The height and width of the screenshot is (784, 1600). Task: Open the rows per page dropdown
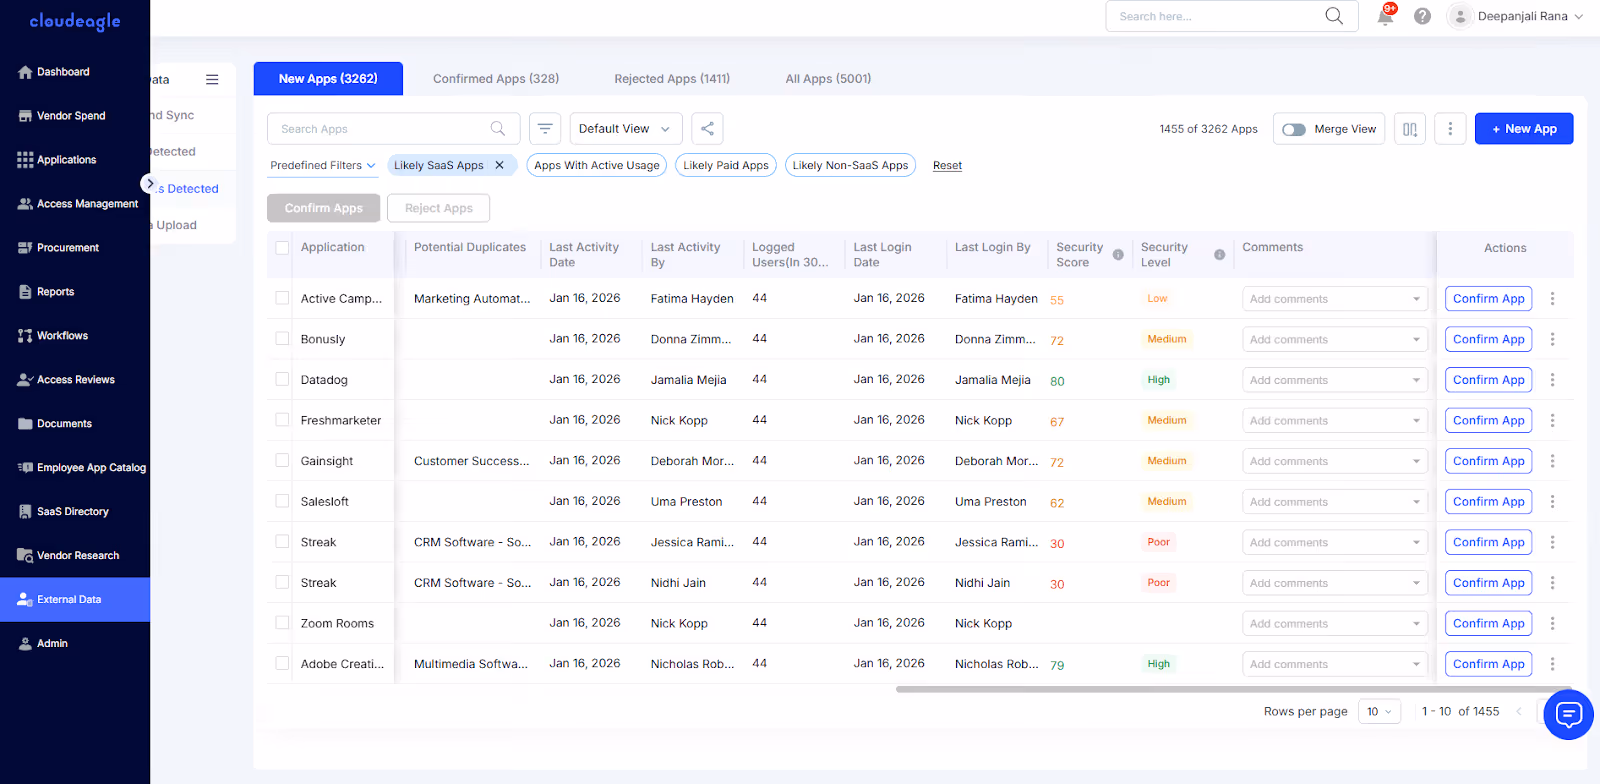coord(1379,712)
